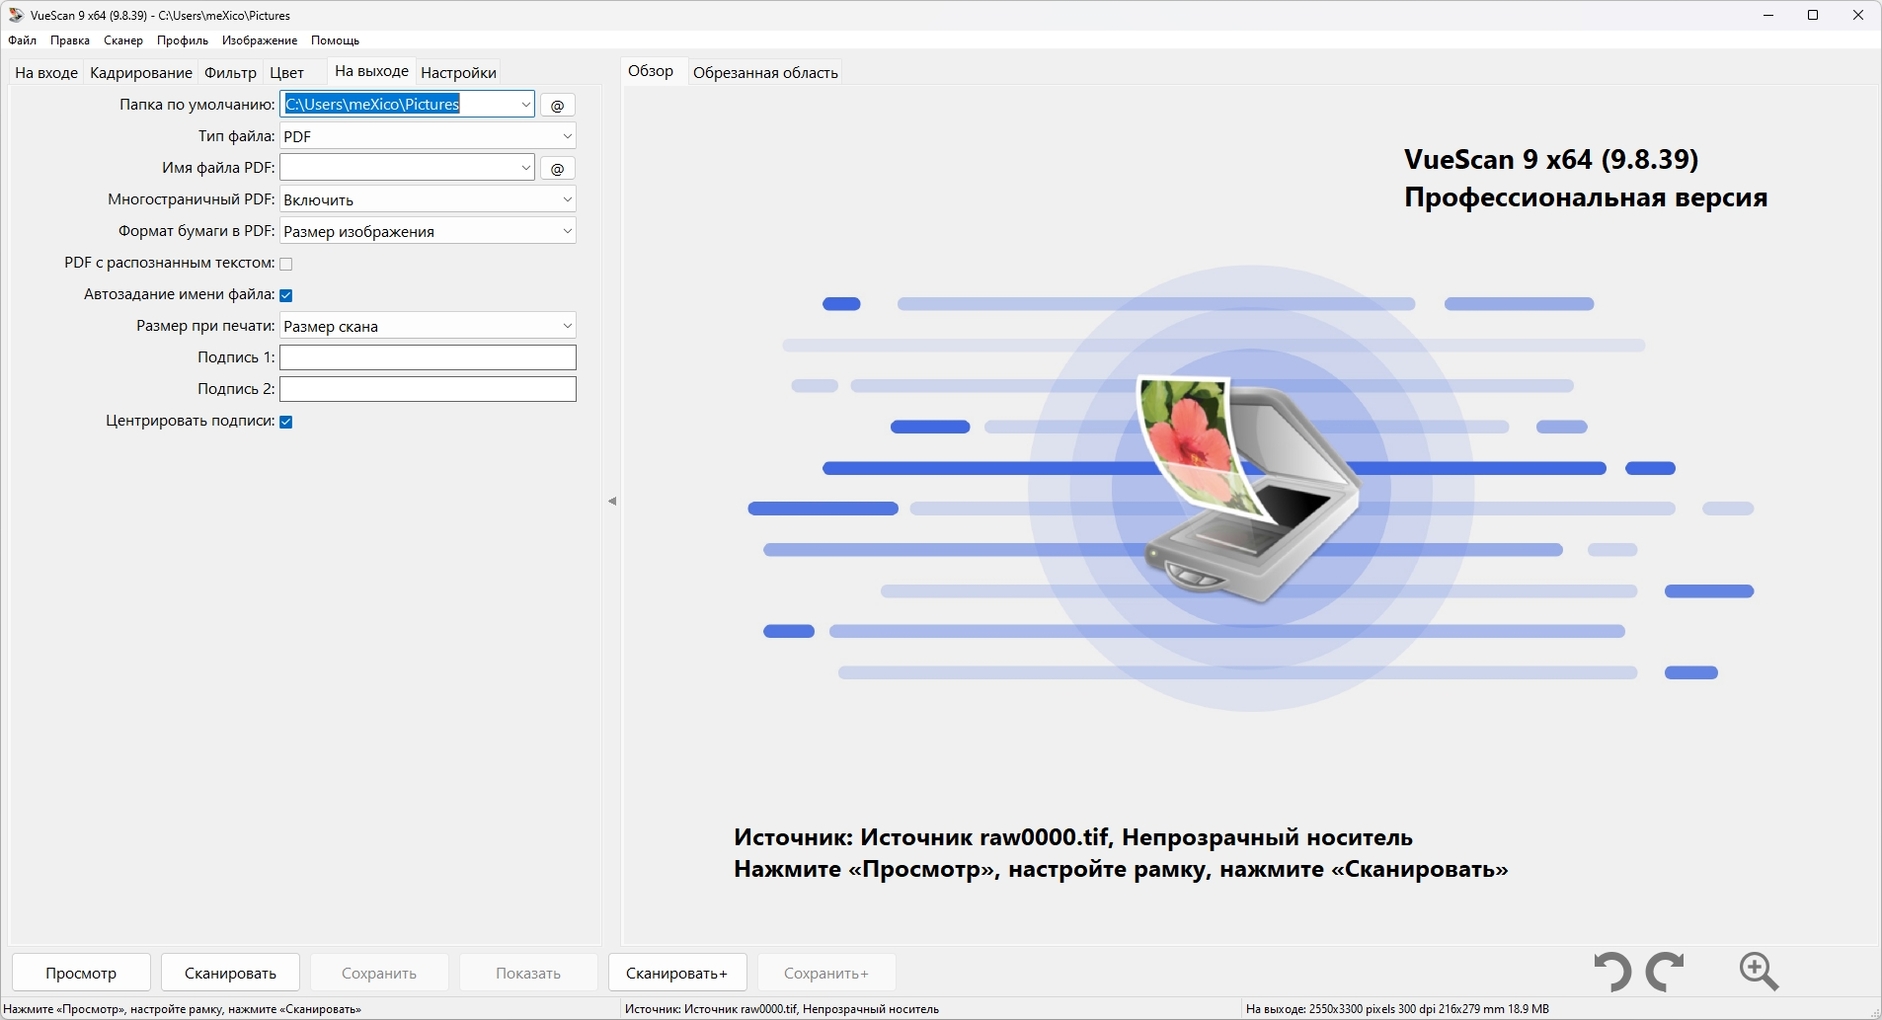Open the 'Тип файла' dropdown
The width and height of the screenshot is (1882, 1020).
pyautogui.click(x=428, y=136)
